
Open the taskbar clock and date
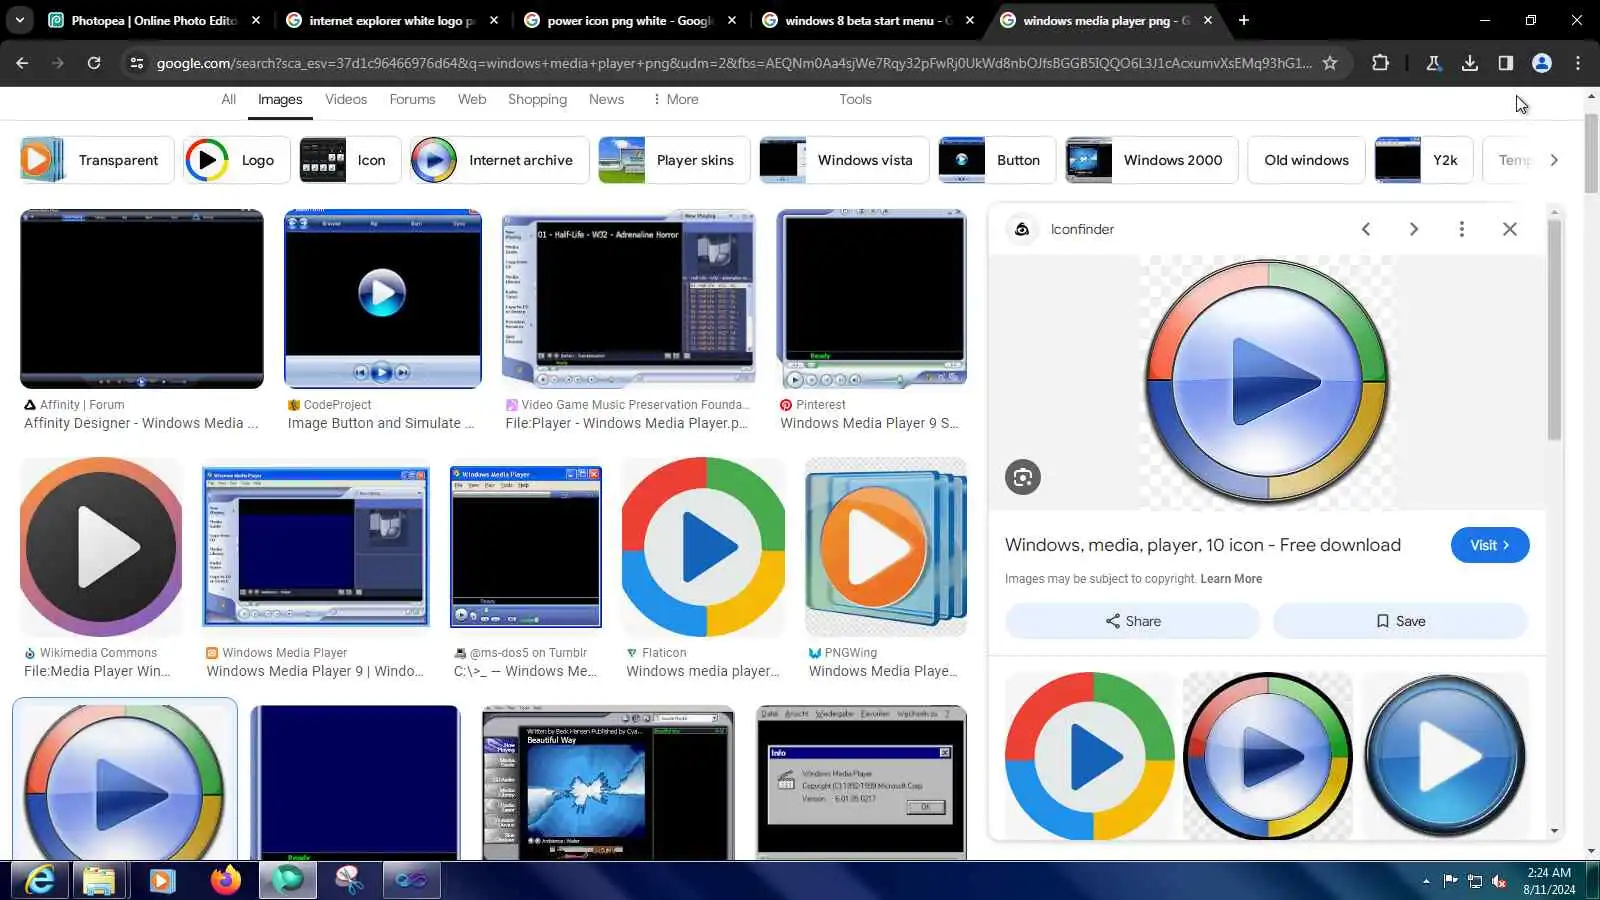pos(1549,881)
